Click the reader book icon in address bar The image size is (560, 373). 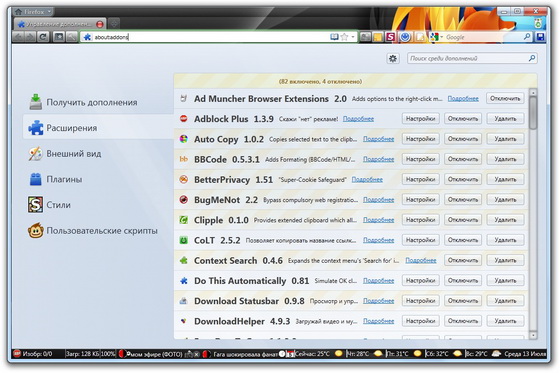(334, 37)
